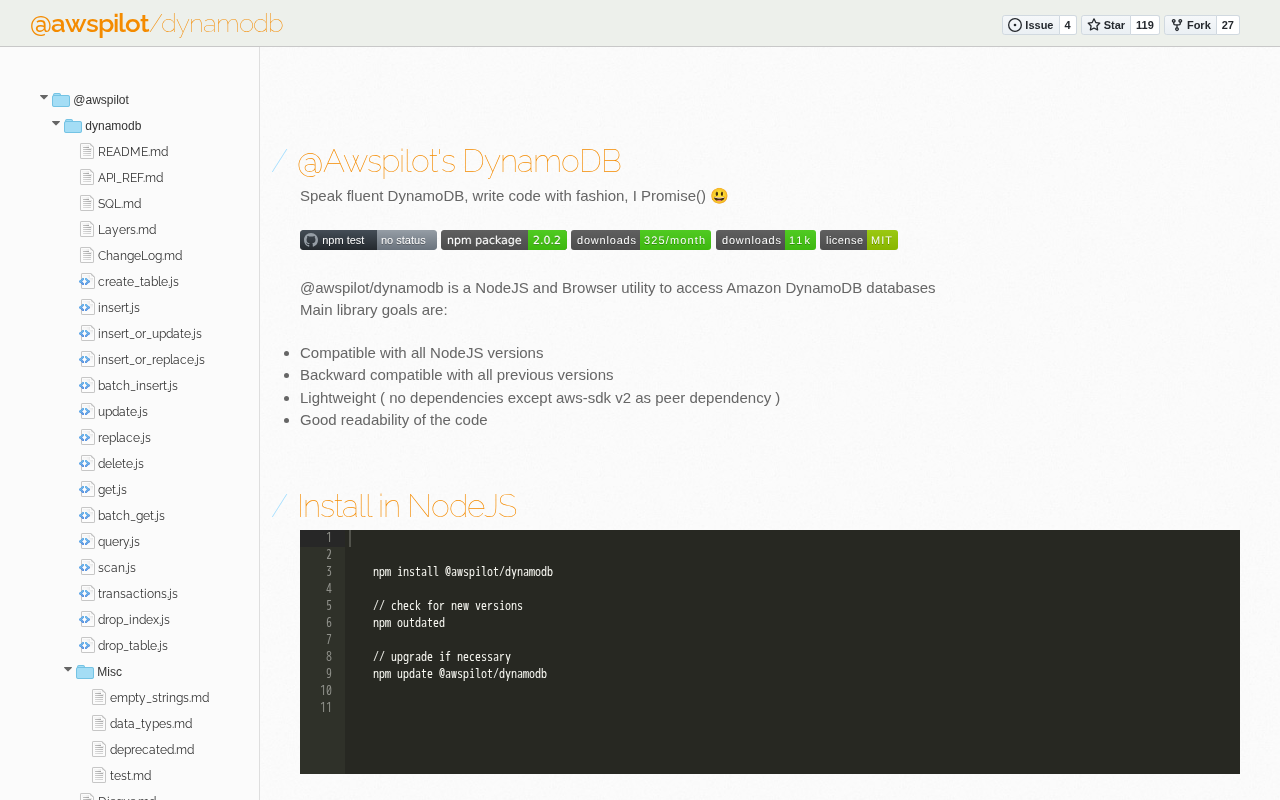Click the @awspilot/dynamodb header logo link
1280x800 pixels.
pyautogui.click(x=157, y=24)
